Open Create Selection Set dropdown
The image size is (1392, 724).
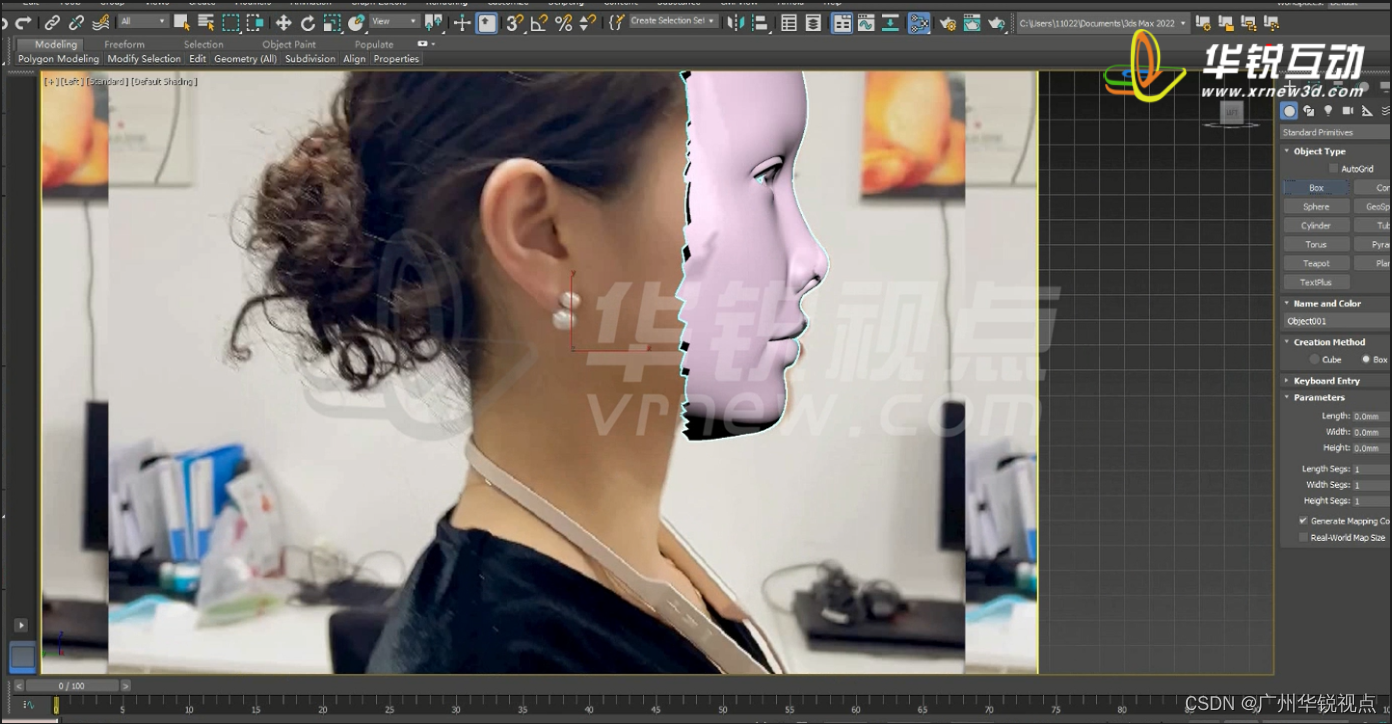(672, 21)
